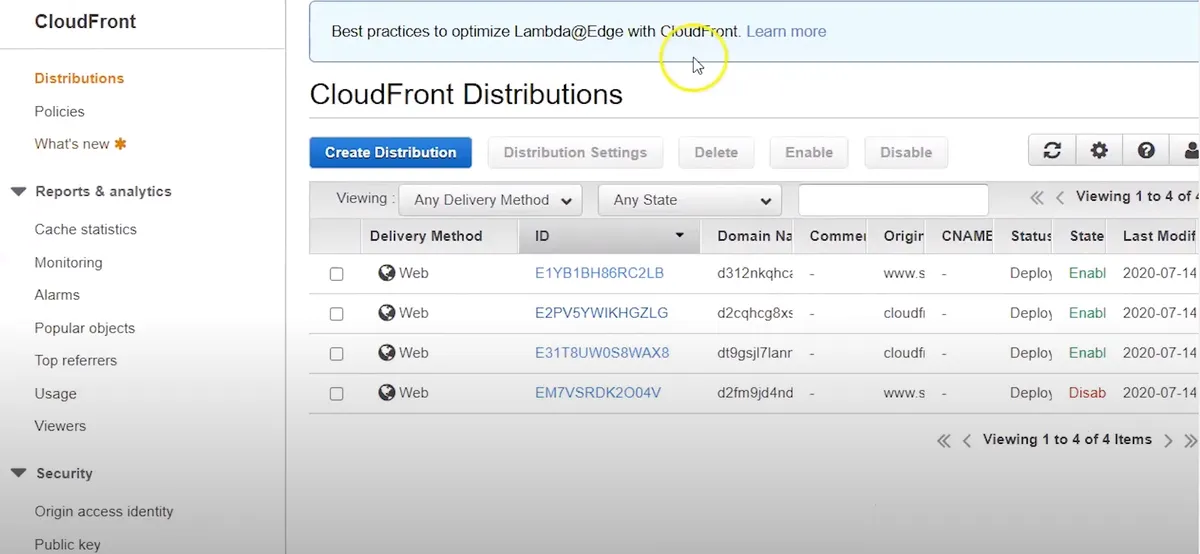The width and height of the screenshot is (1200, 554).
Task: Open distribution E1YB1BH86RC2LB link
Action: (x=599, y=273)
